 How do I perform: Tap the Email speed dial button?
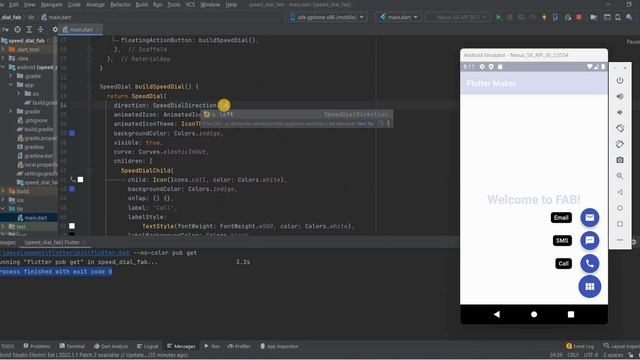coord(589,218)
